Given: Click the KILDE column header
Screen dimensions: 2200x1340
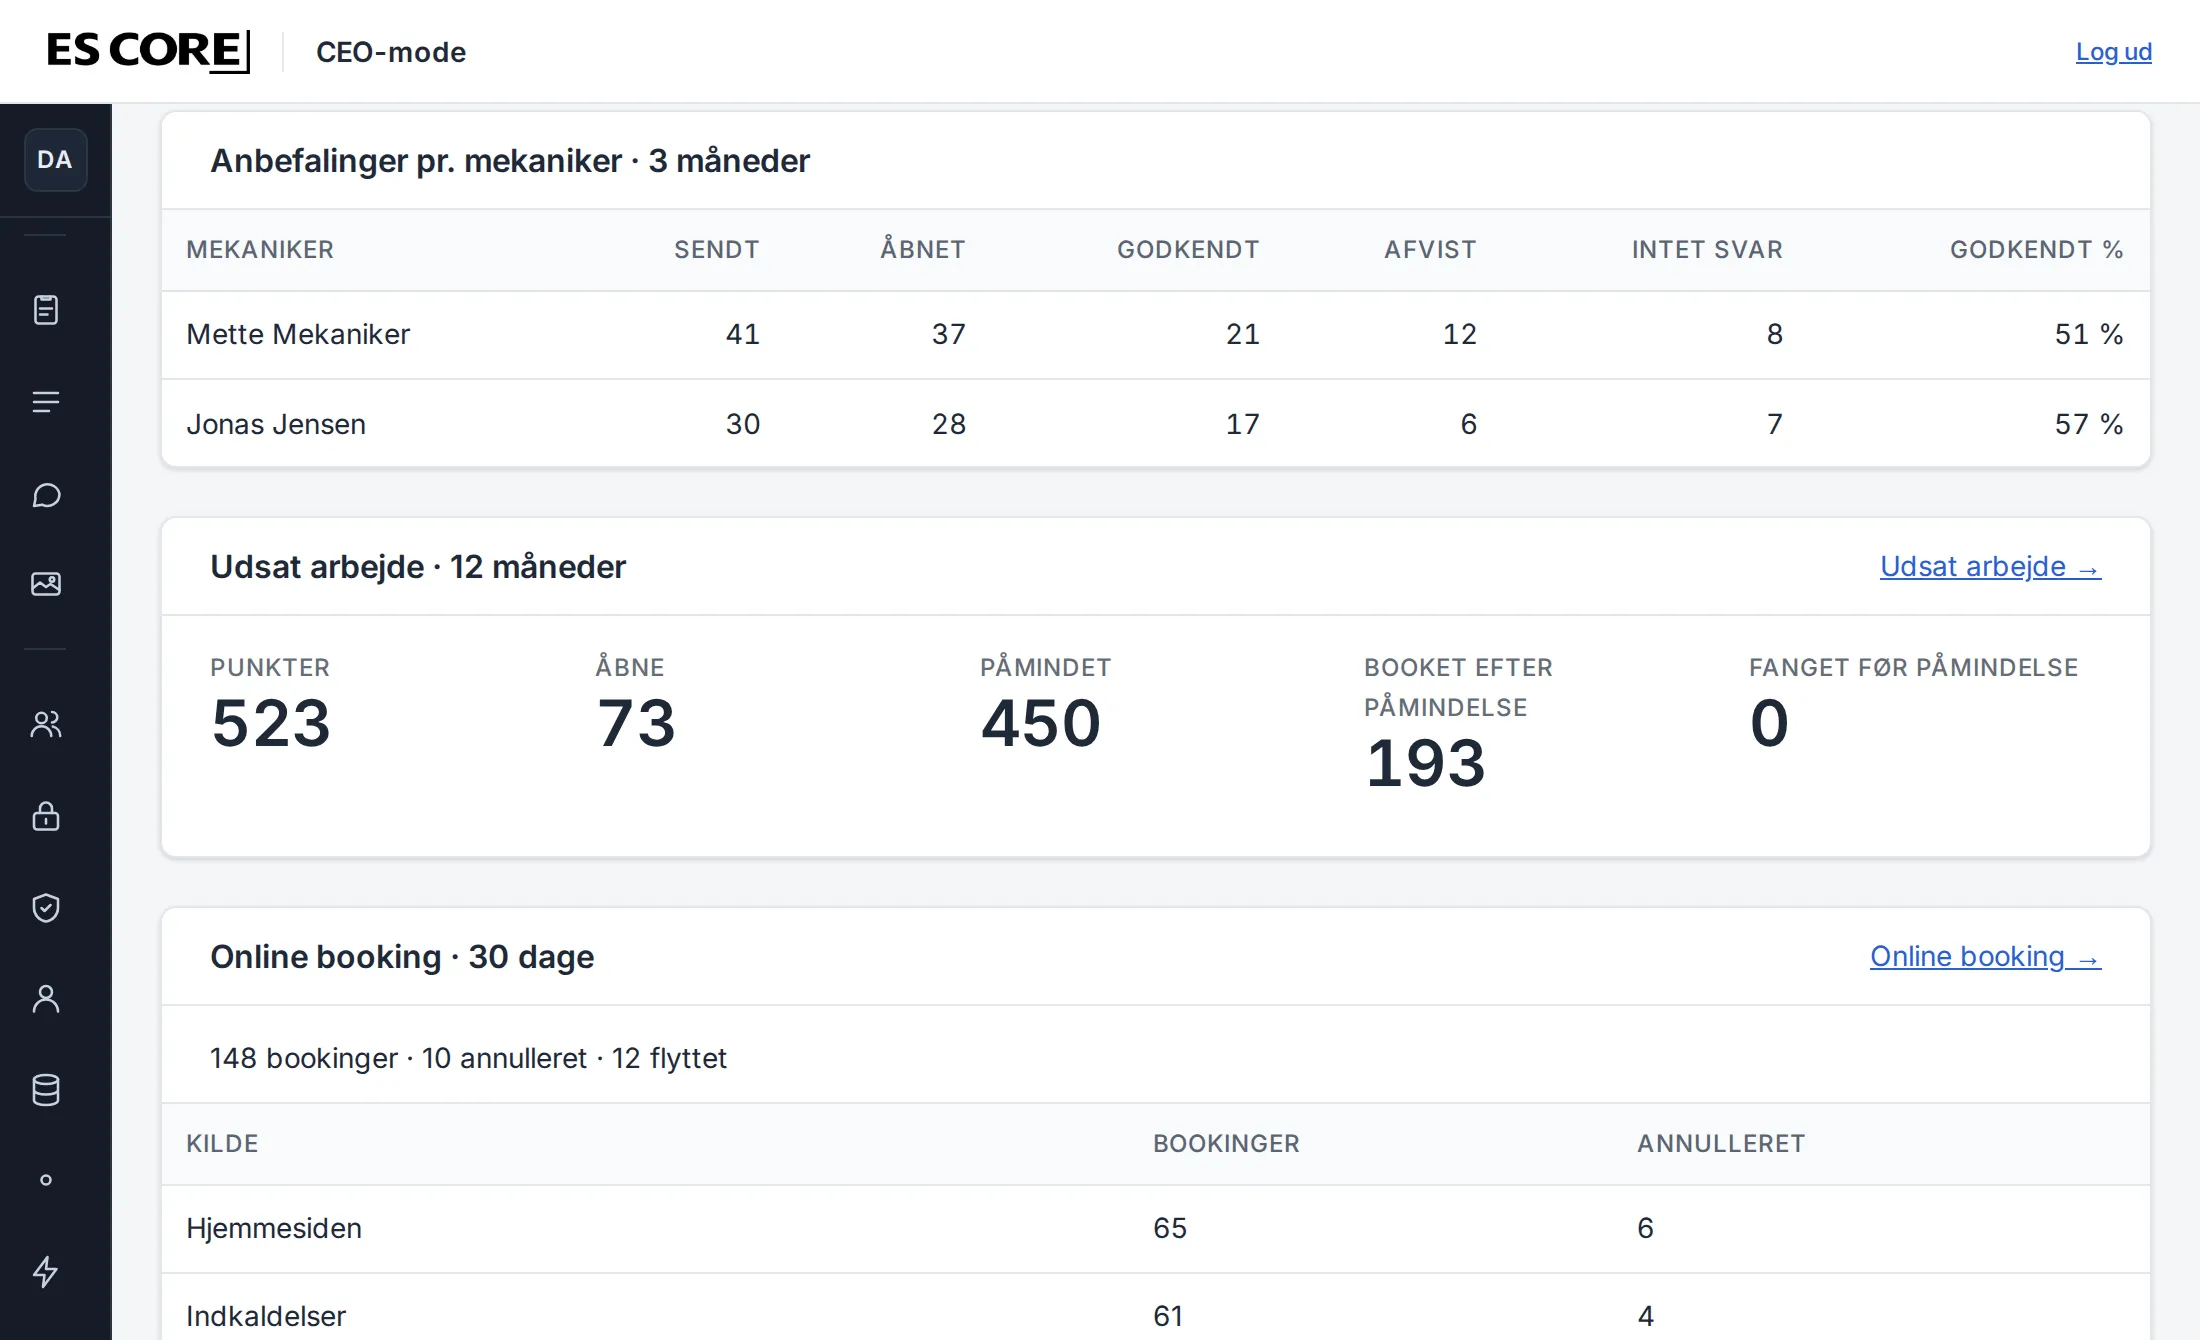Looking at the screenshot, I should 222,1144.
